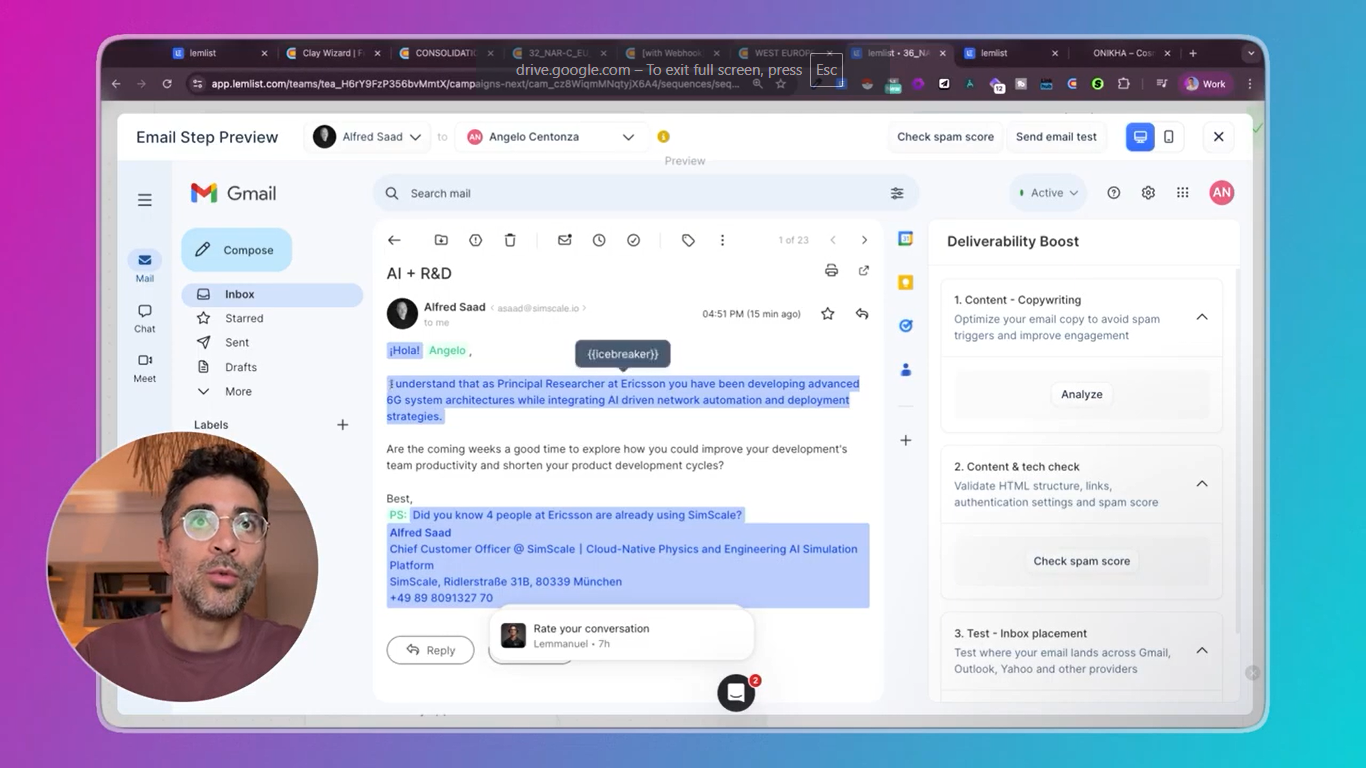Create a new label with plus icon

(342, 425)
